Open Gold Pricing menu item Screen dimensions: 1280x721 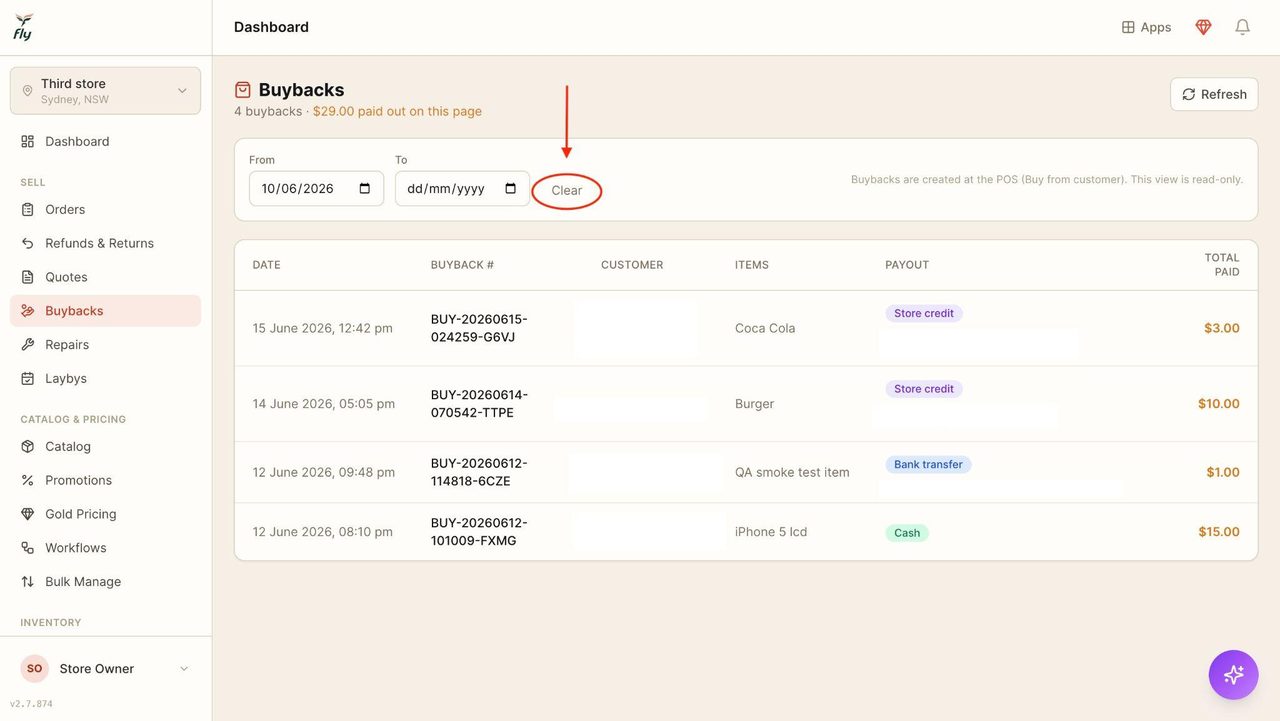[x=105, y=514]
